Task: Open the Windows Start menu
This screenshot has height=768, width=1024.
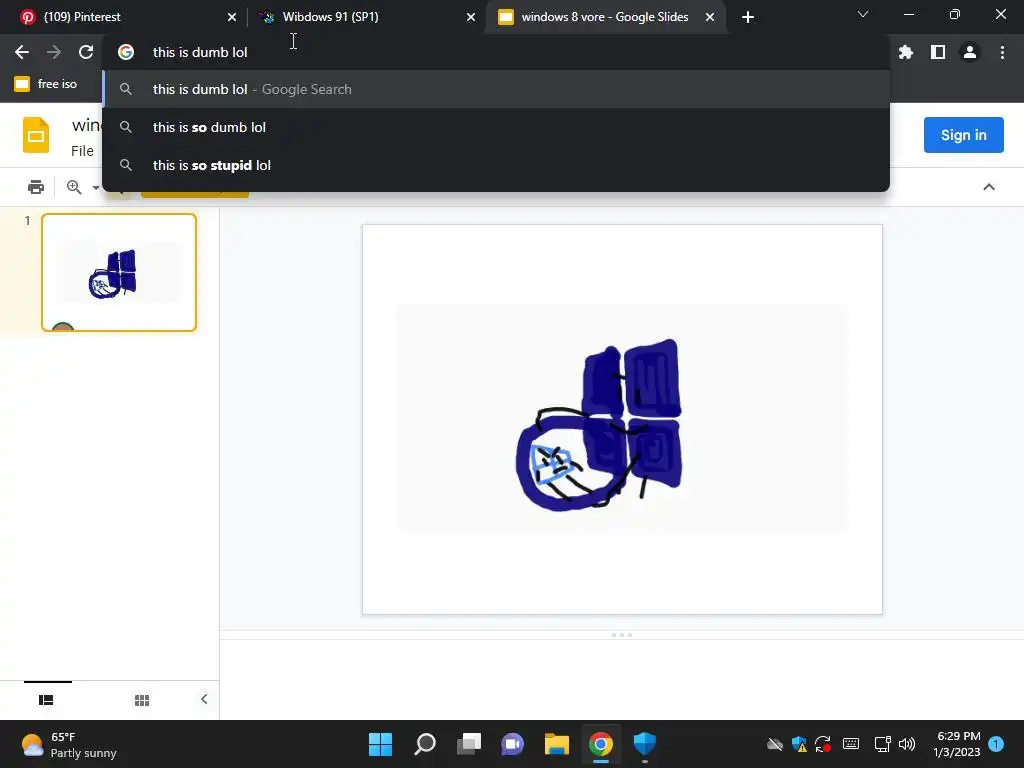Action: point(380,744)
